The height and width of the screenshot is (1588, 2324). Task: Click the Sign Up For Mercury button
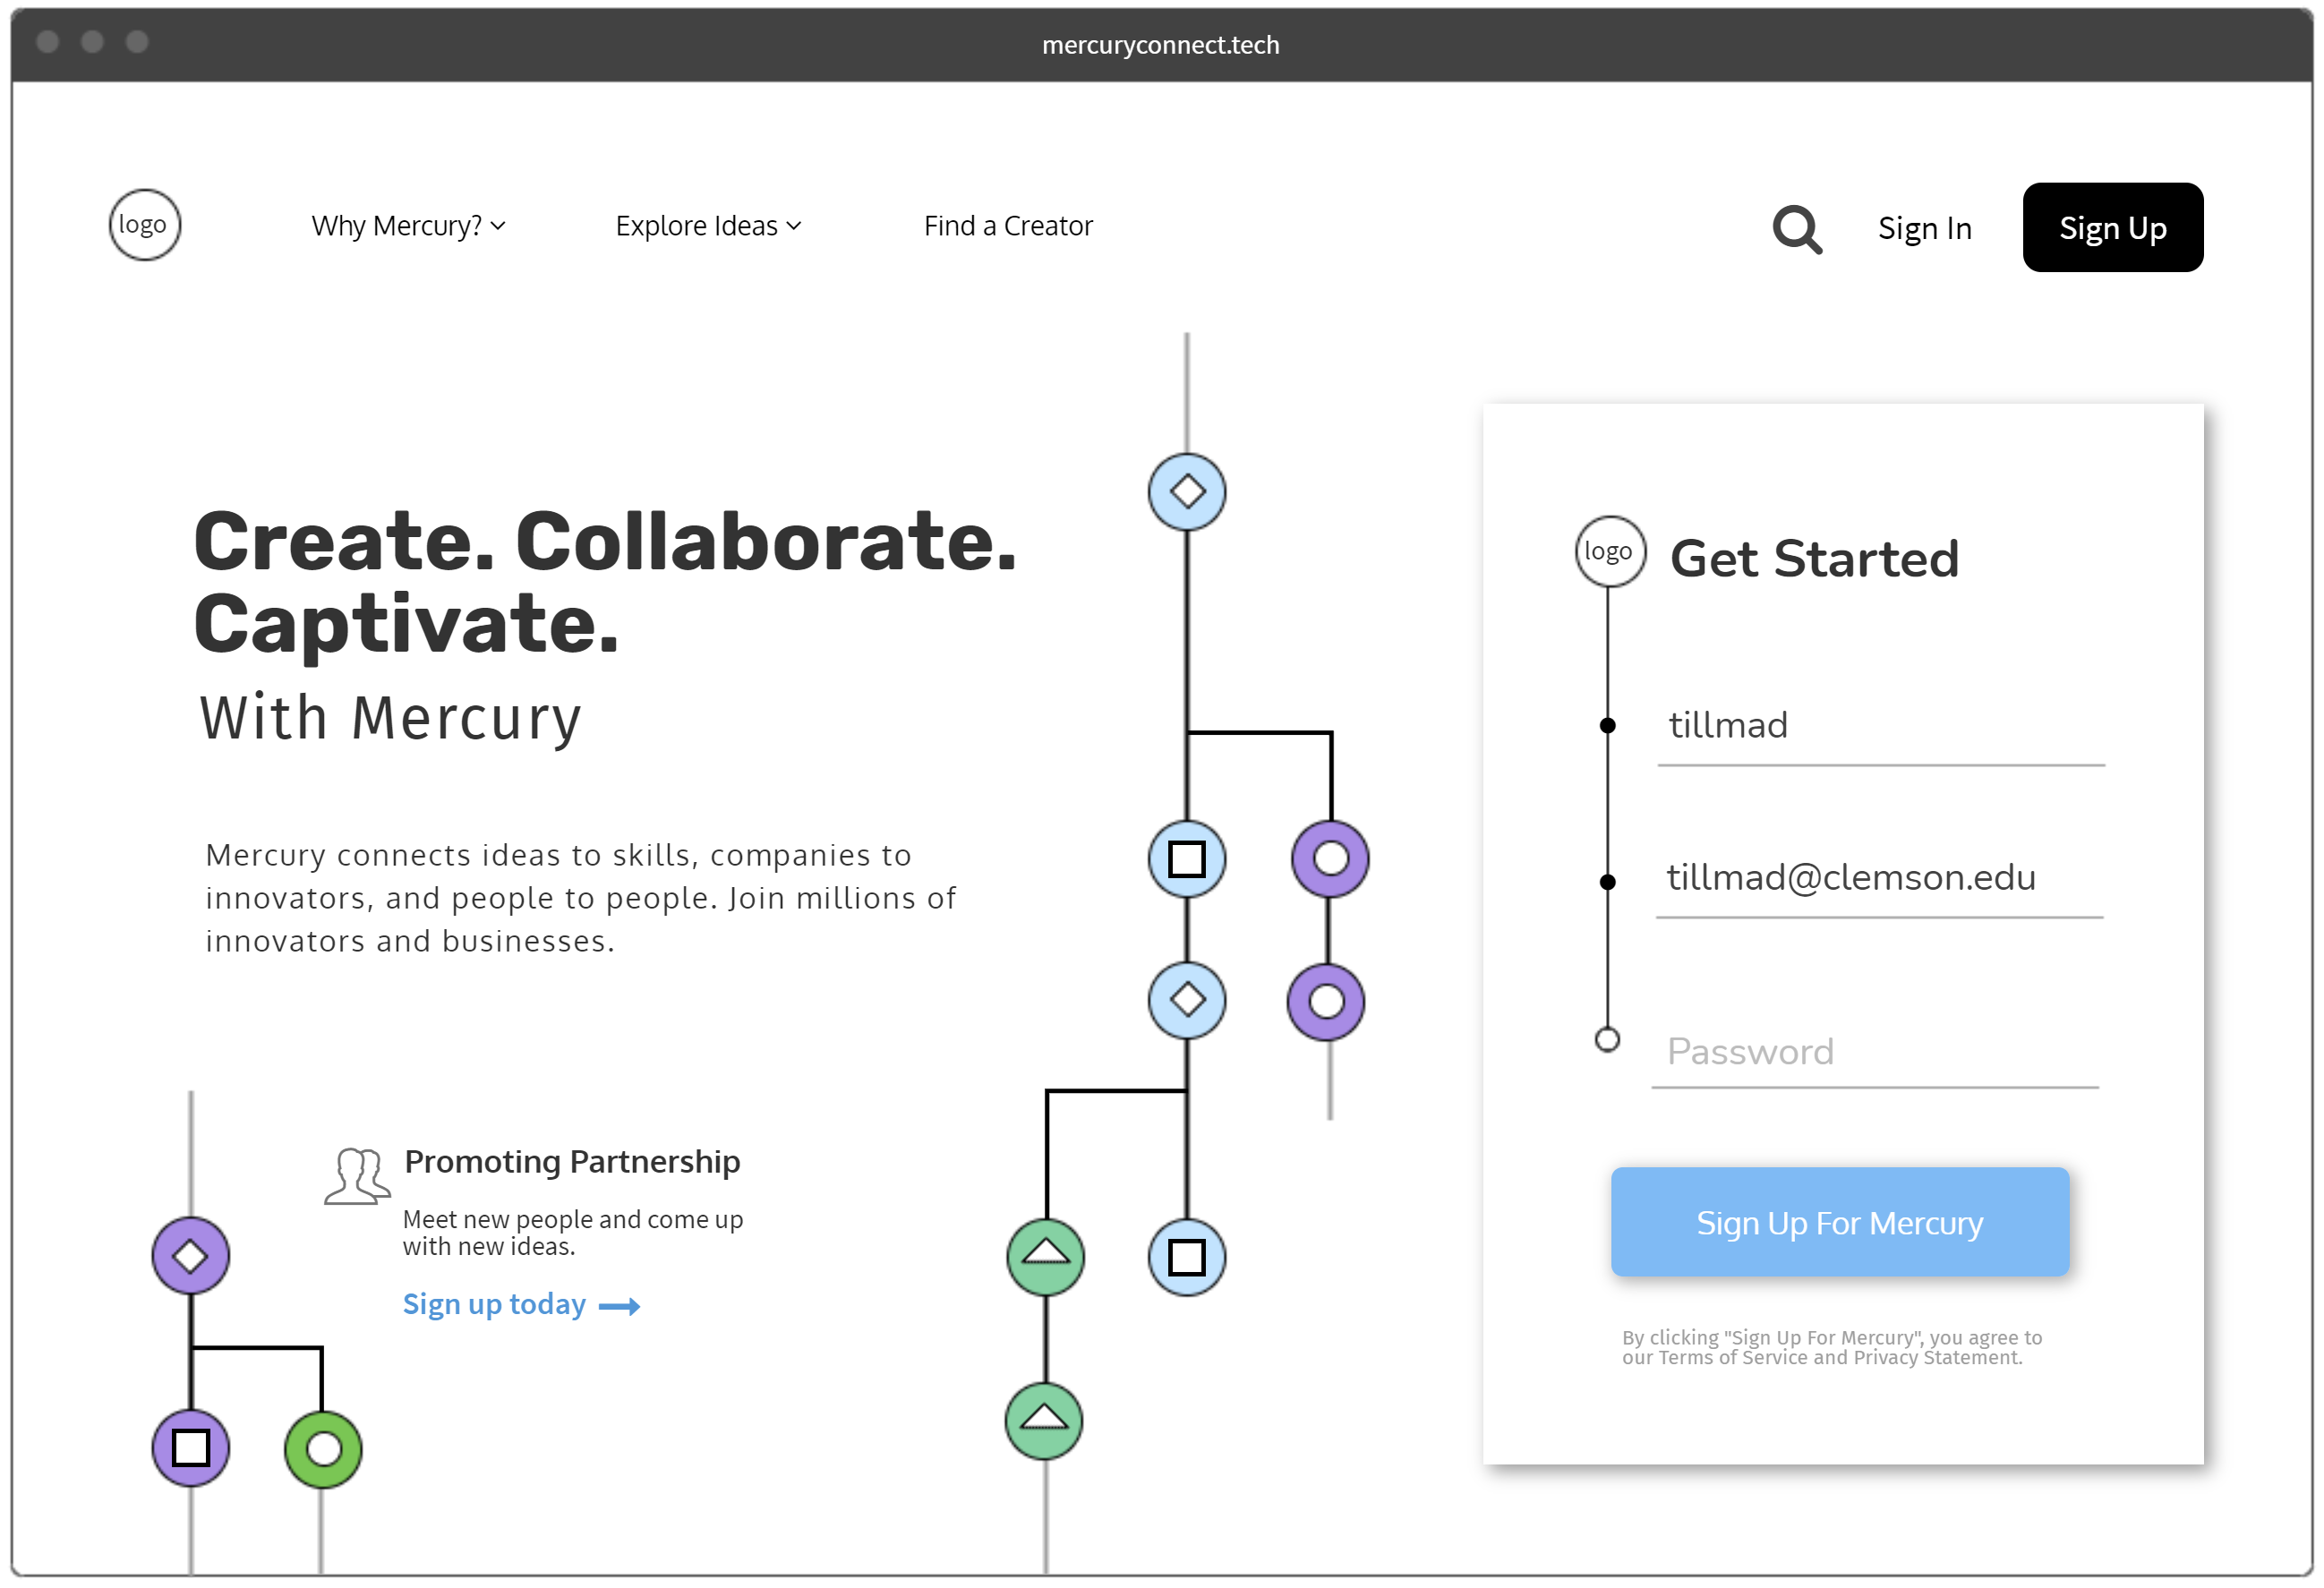pyautogui.click(x=1840, y=1222)
